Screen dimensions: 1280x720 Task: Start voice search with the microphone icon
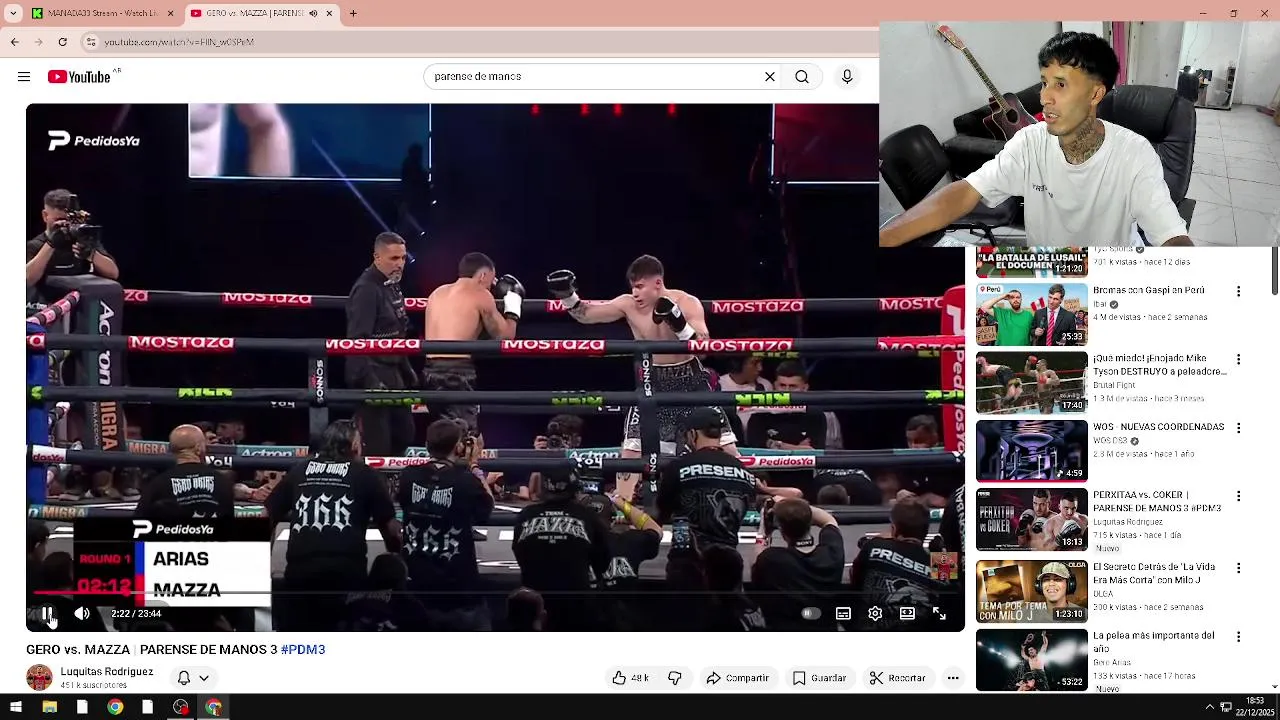[847, 76]
